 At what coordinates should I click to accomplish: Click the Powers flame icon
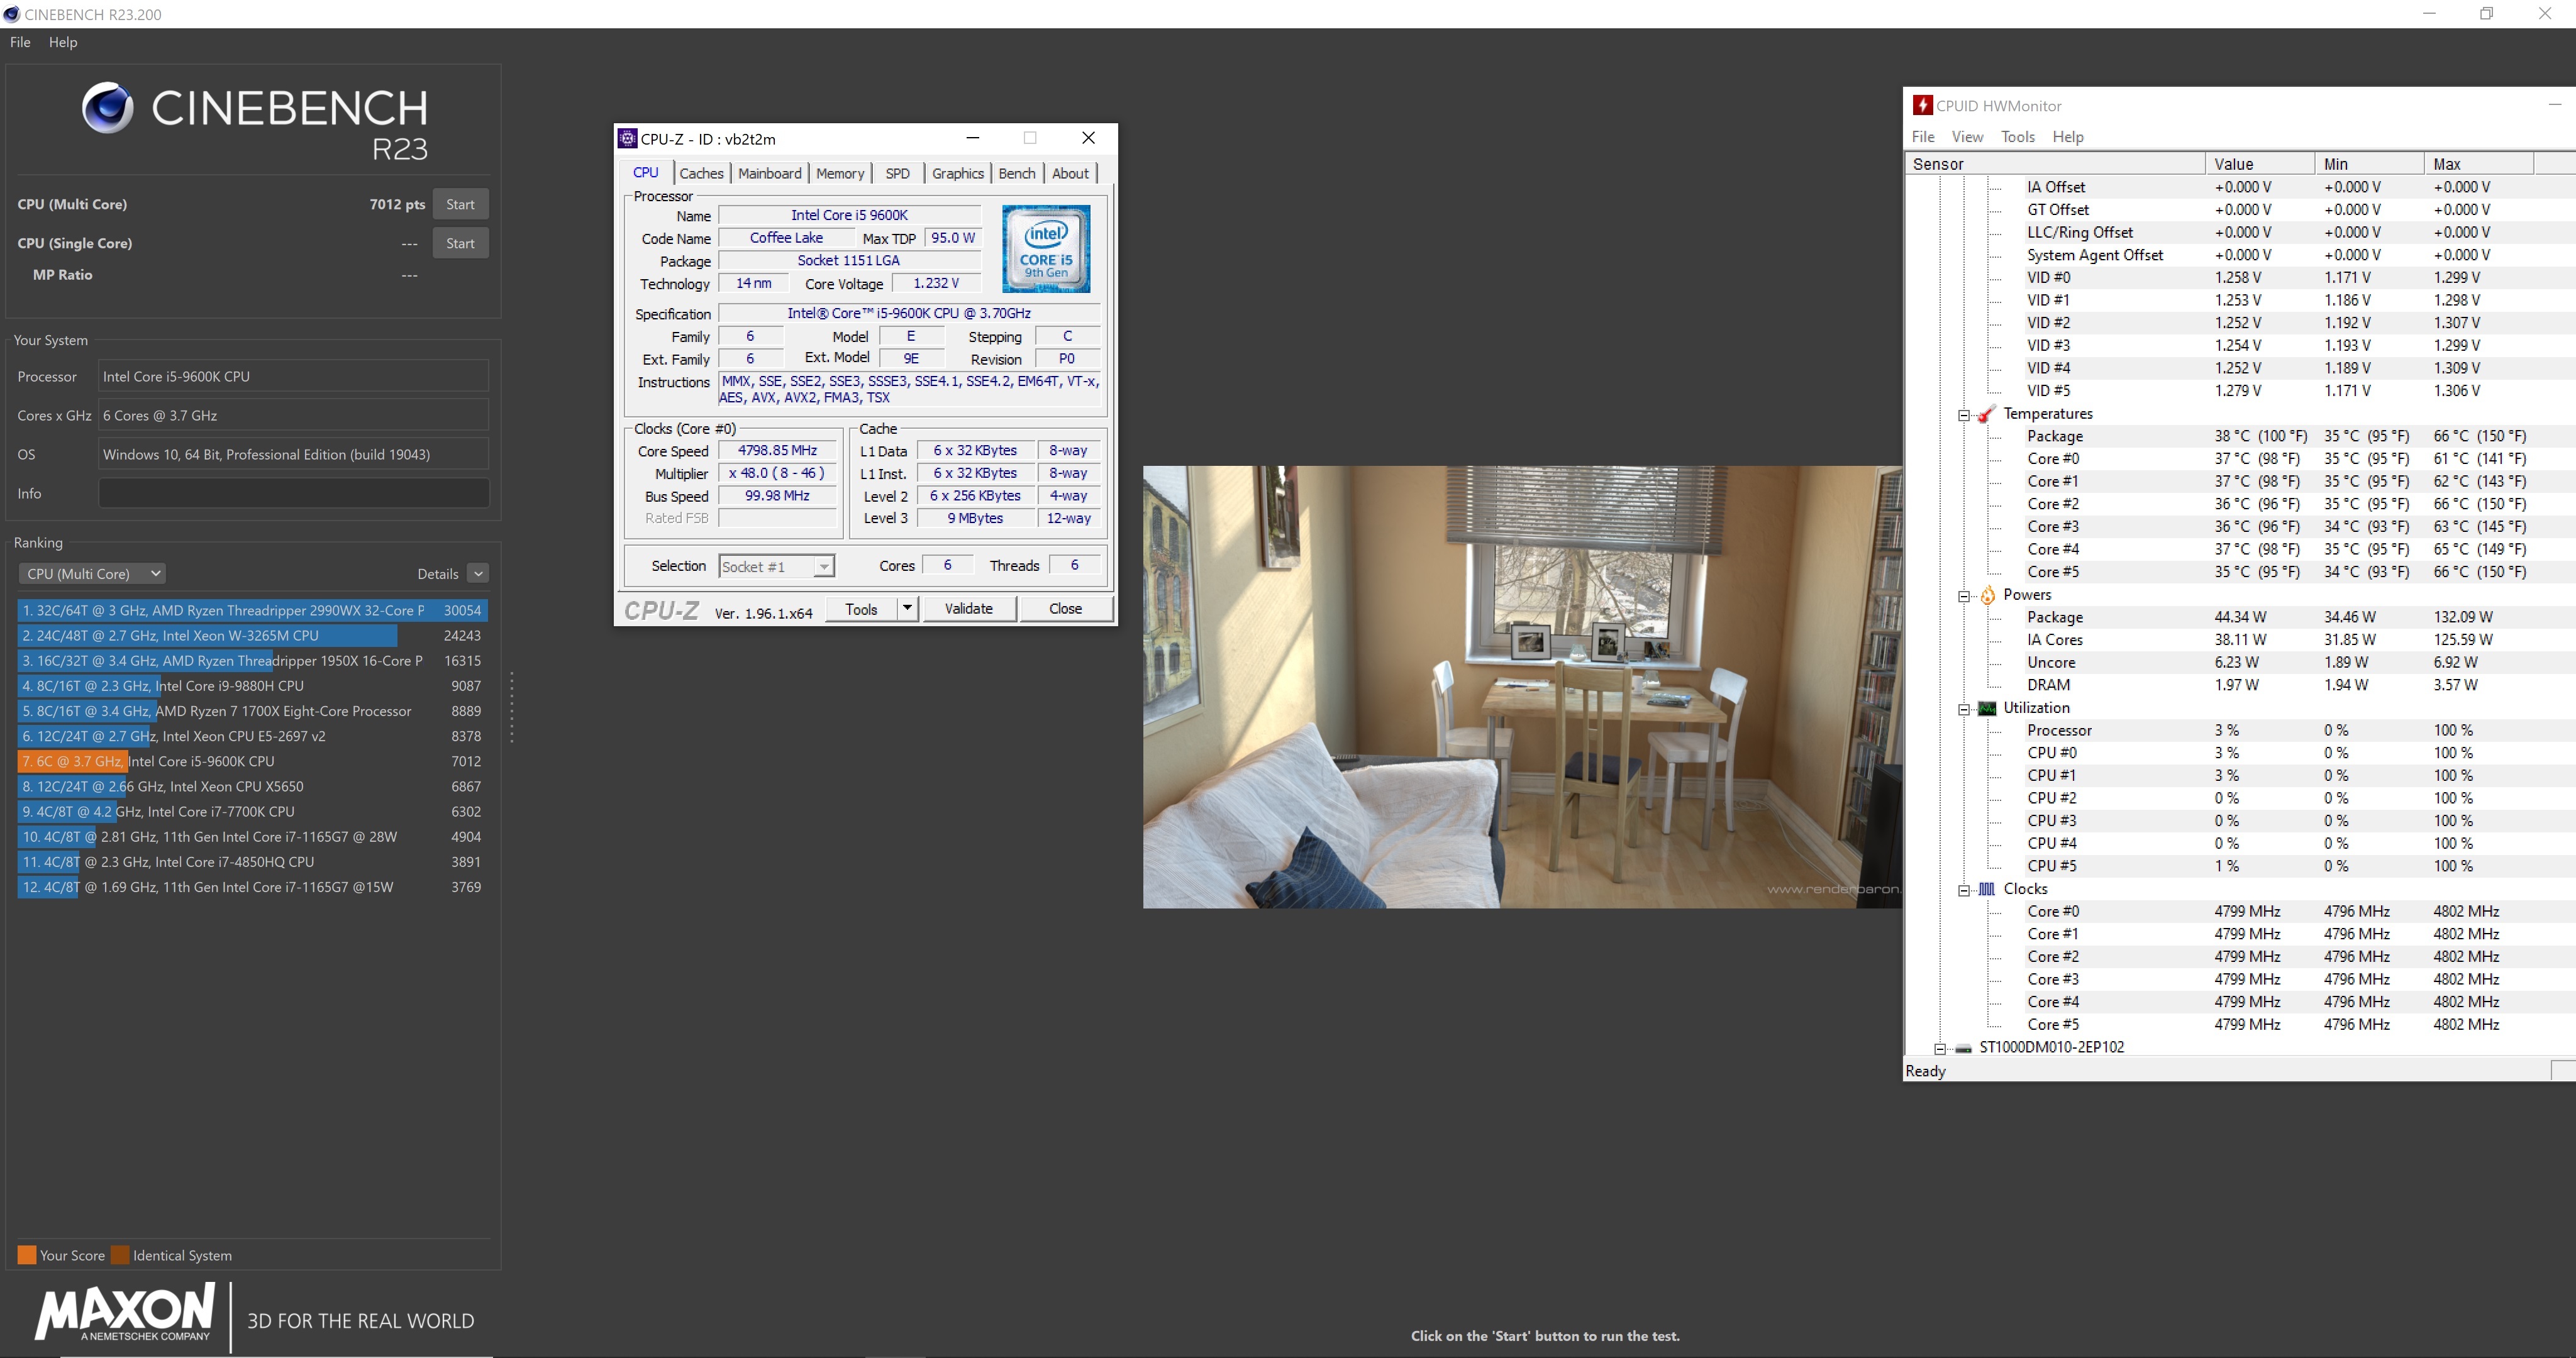click(x=1987, y=595)
